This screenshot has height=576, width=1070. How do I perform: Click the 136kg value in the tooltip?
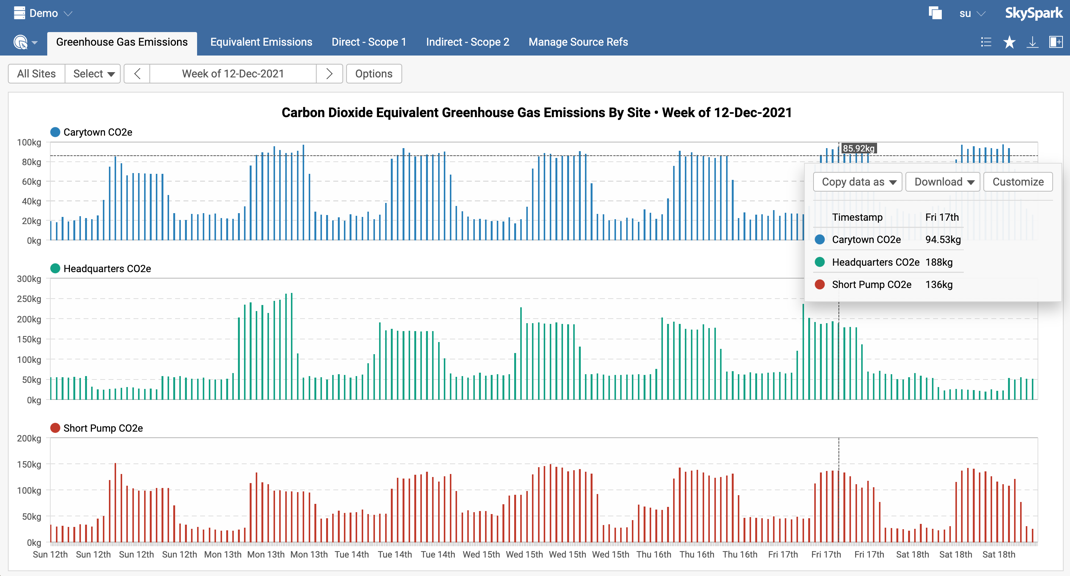pos(939,285)
